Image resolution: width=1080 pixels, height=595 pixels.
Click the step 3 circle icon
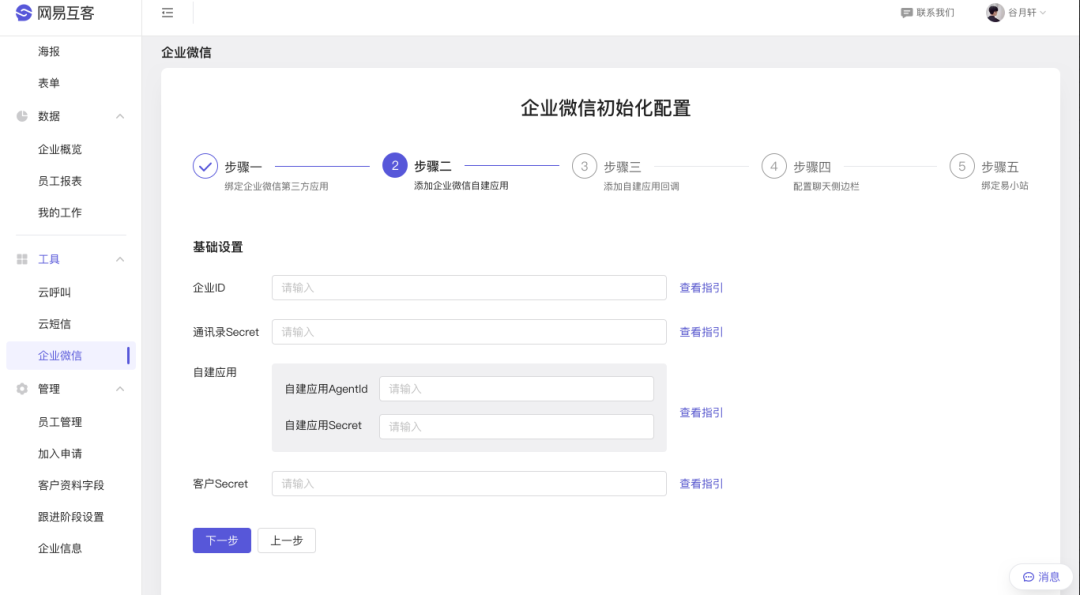[584, 166]
